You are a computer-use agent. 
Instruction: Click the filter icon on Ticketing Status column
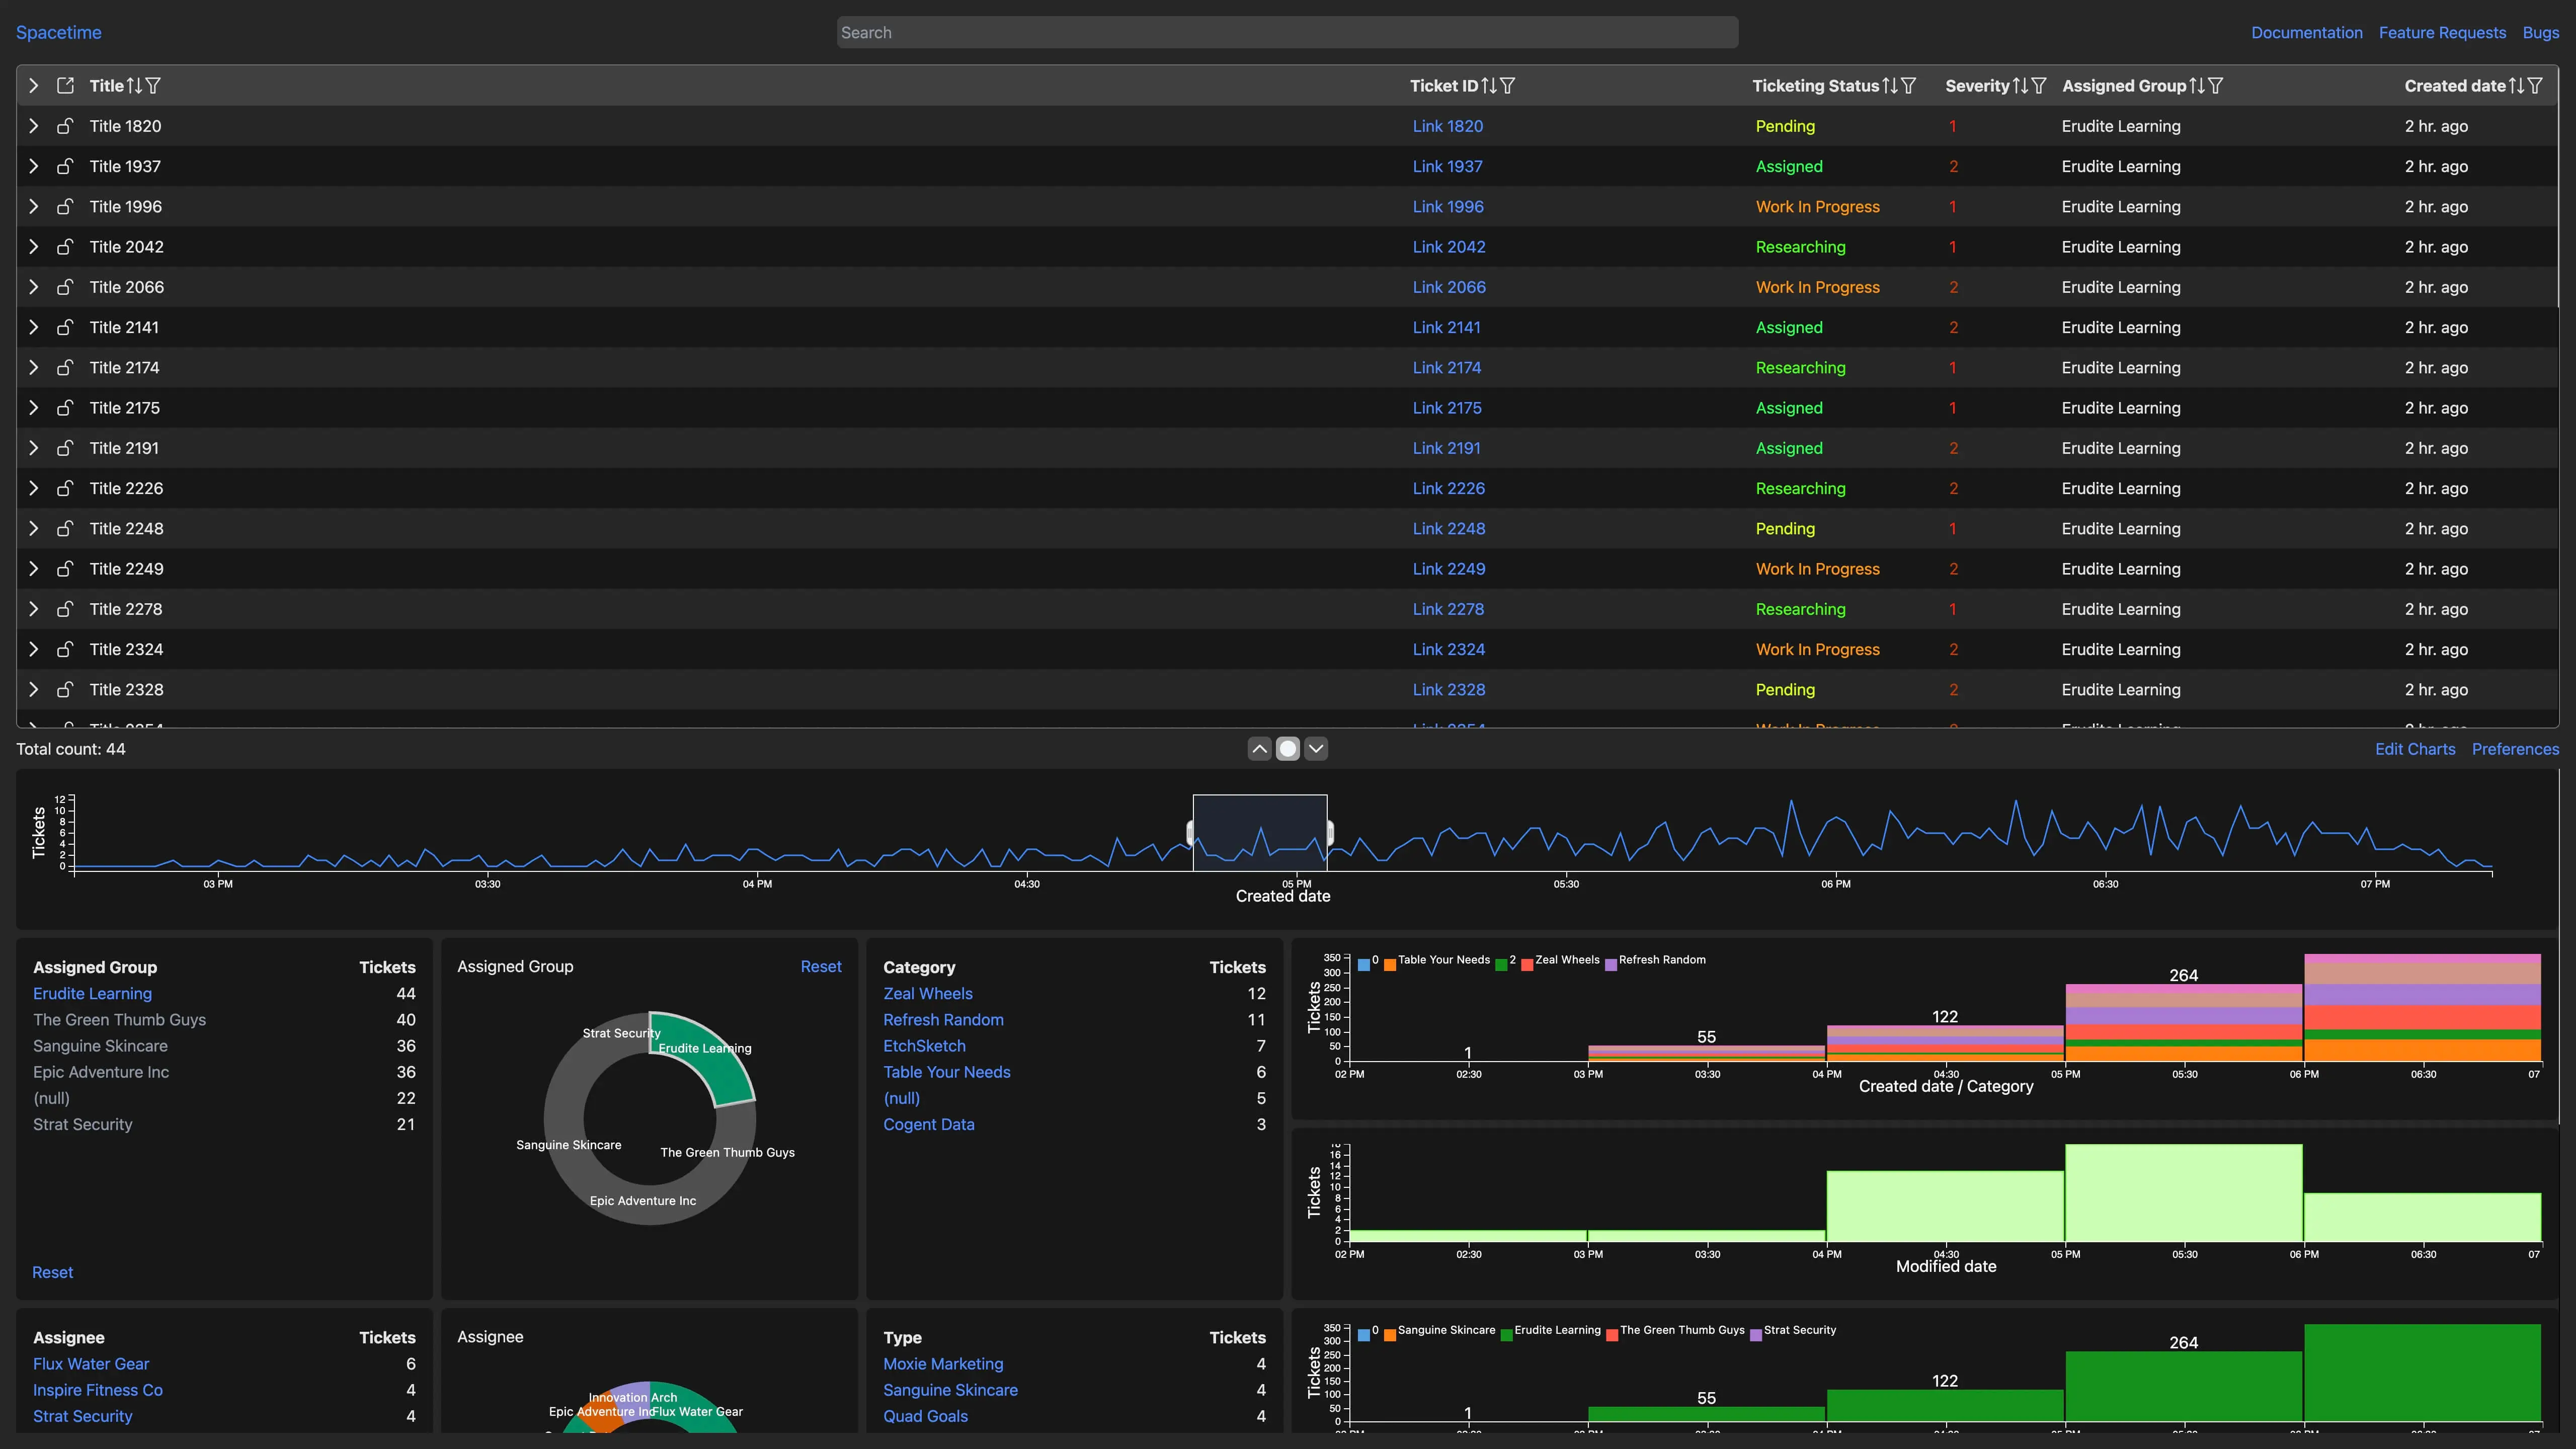(1909, 86)
